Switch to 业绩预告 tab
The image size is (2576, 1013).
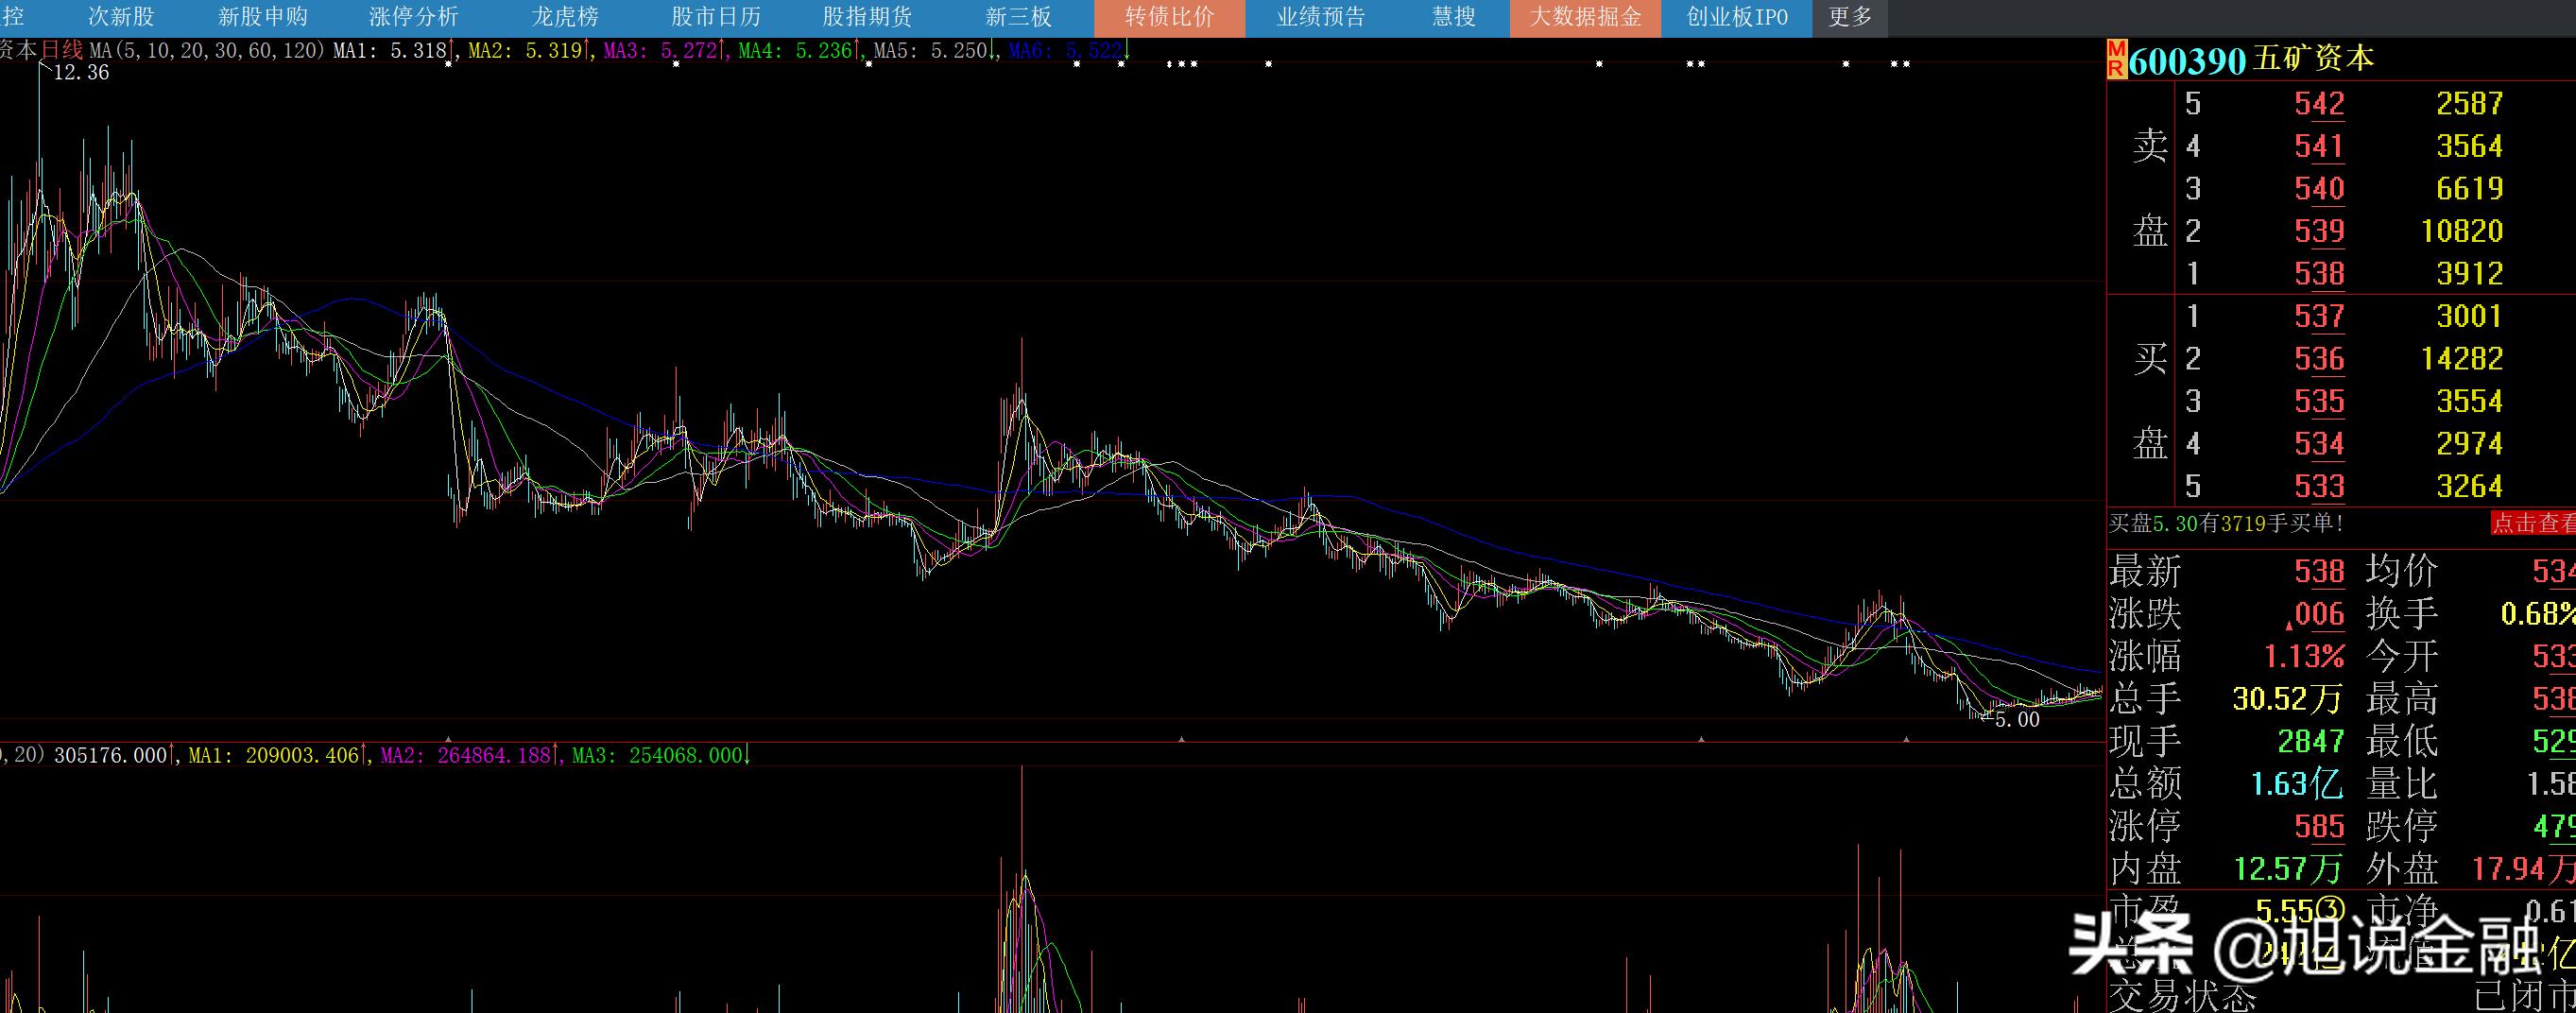tap(1320, 17)
